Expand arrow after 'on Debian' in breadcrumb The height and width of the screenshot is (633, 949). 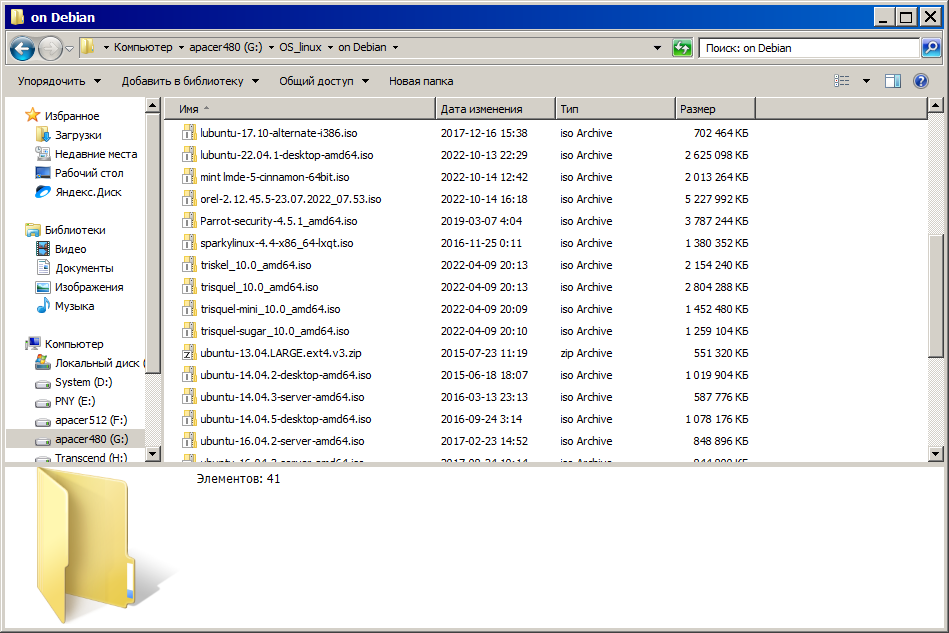(x=395, y=47)
